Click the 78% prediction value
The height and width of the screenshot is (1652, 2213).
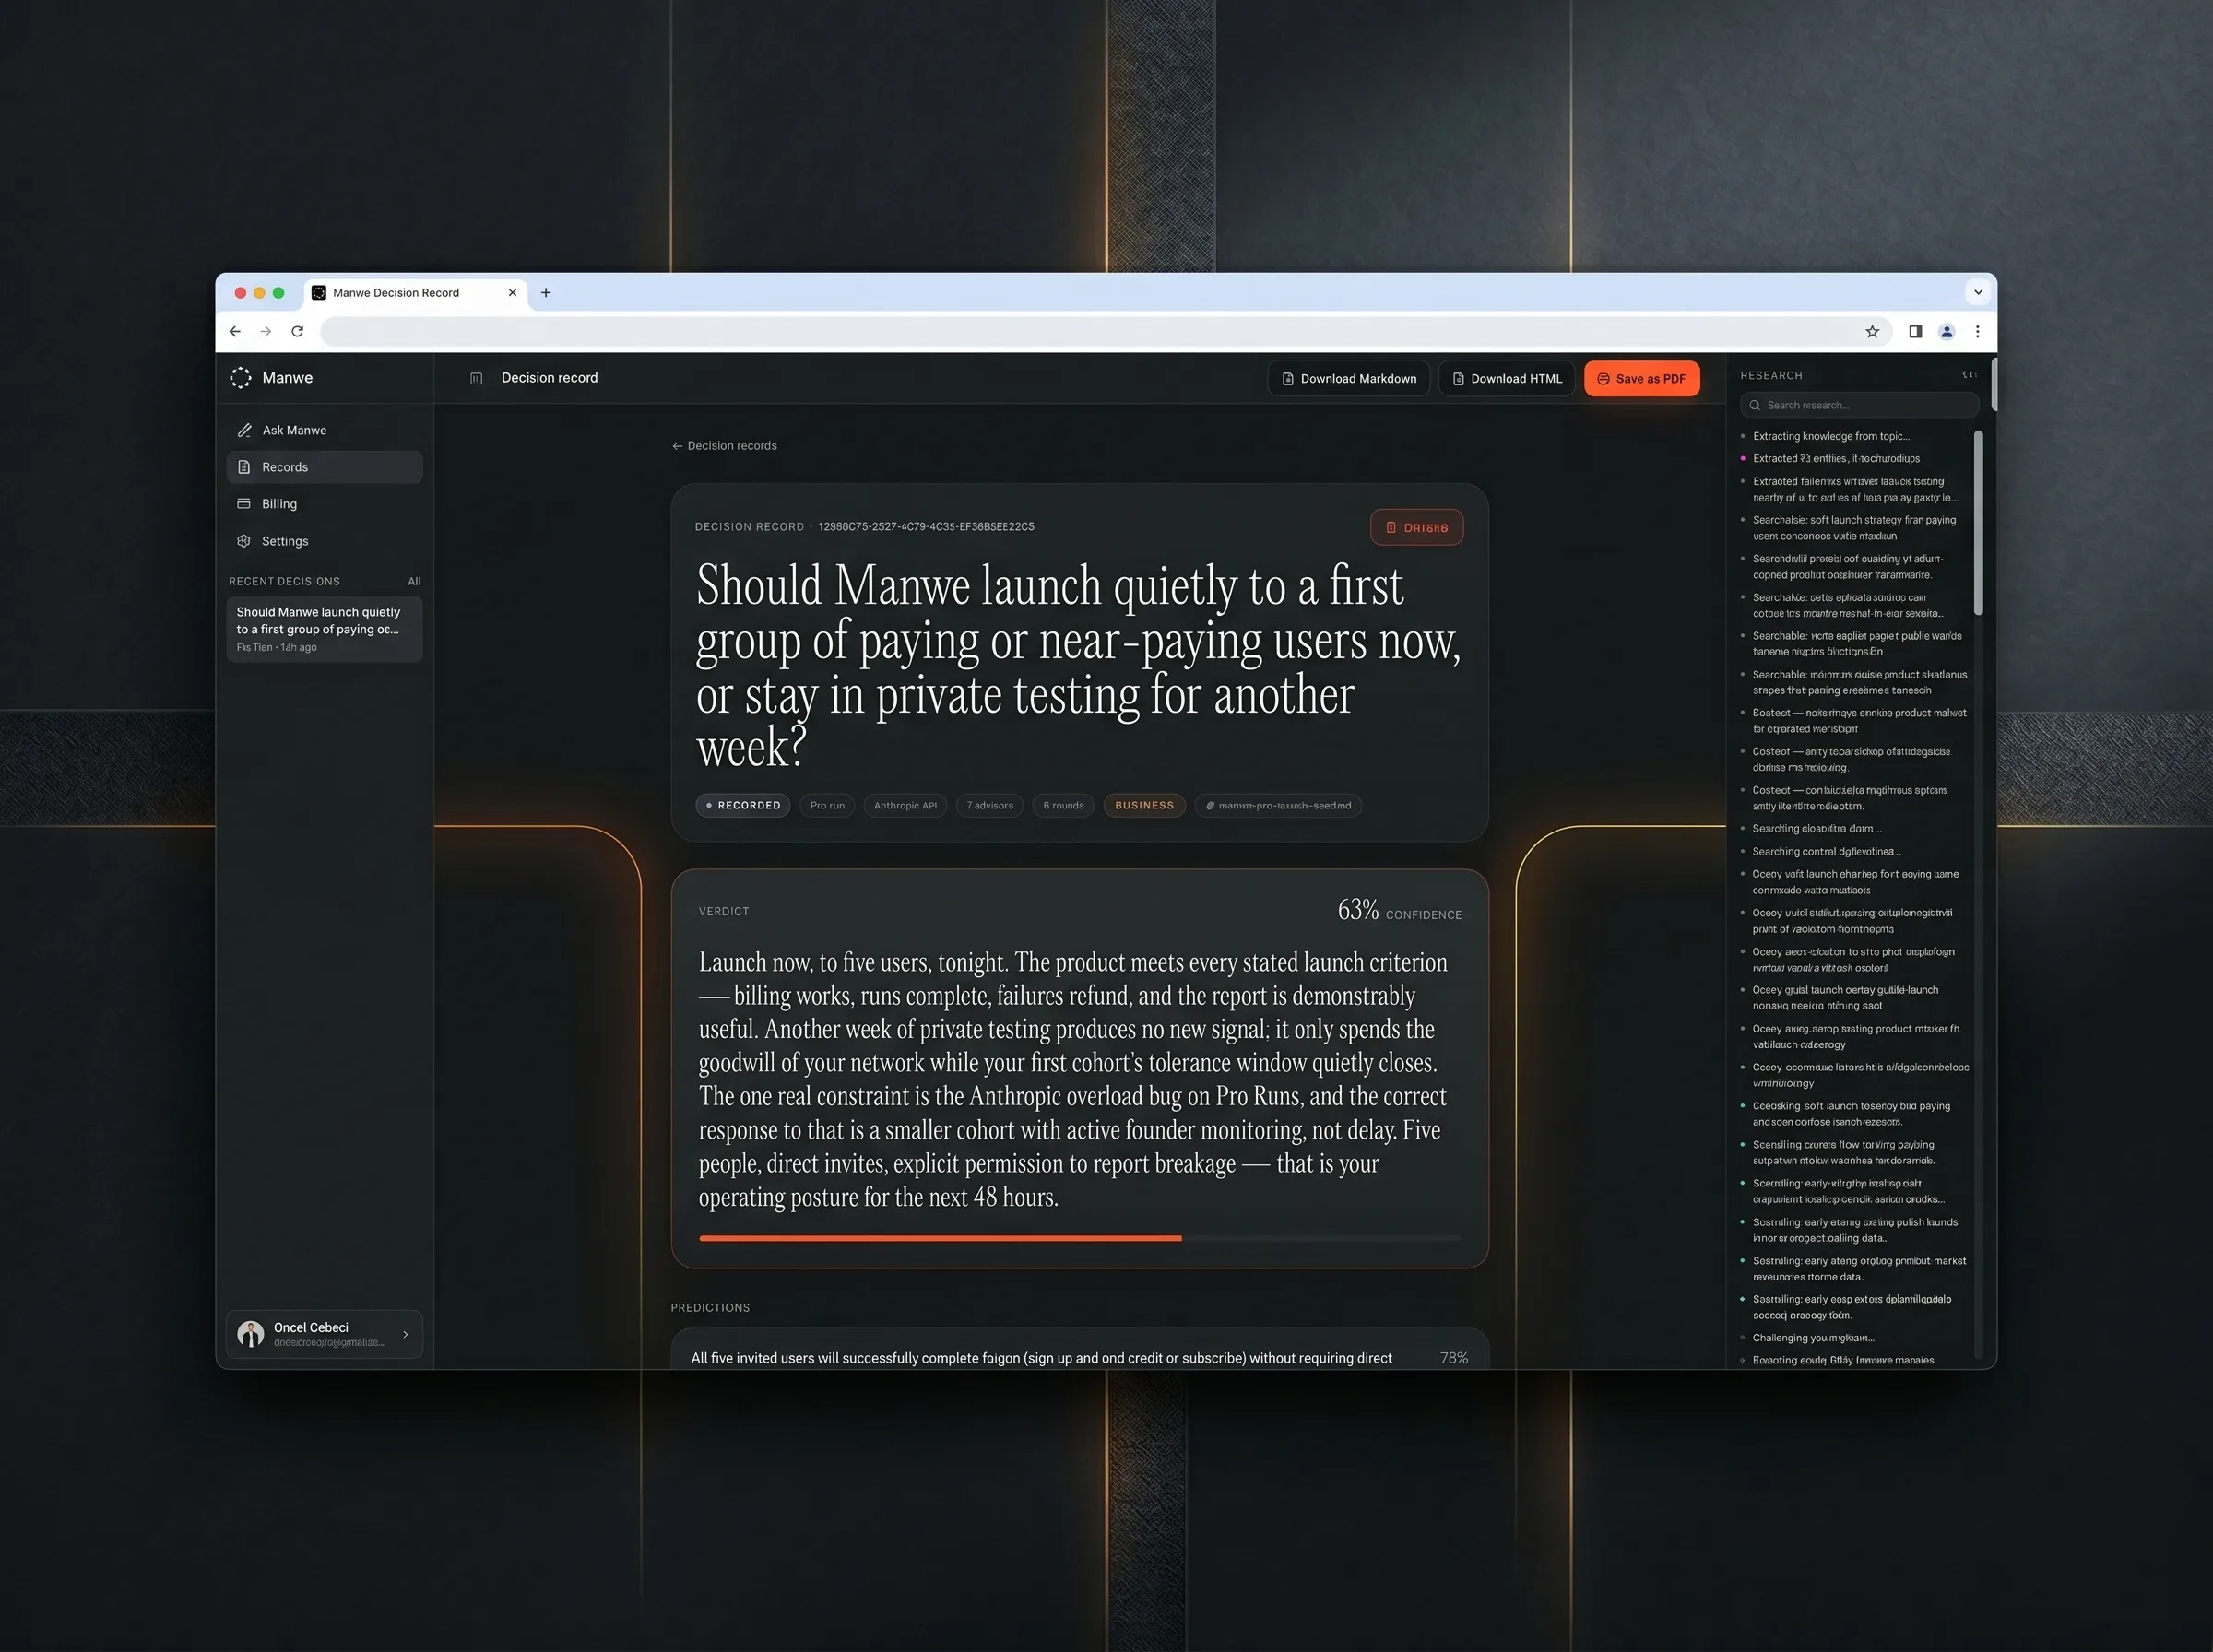click(x=1453, y=1357)
